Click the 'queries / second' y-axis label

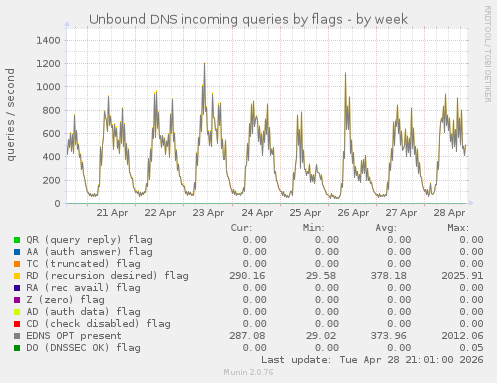pyautogui.click(x=10, y=115)
